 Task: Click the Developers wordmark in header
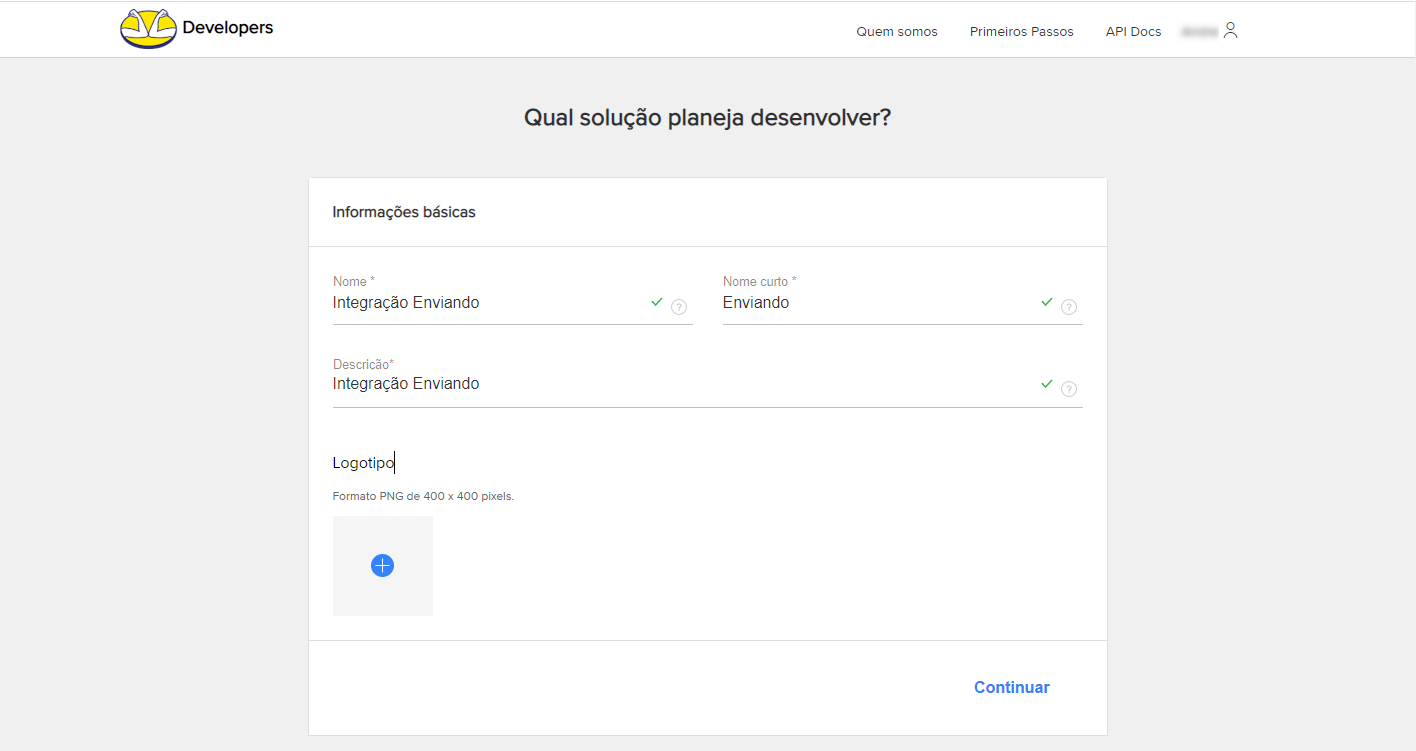(228, 28)
